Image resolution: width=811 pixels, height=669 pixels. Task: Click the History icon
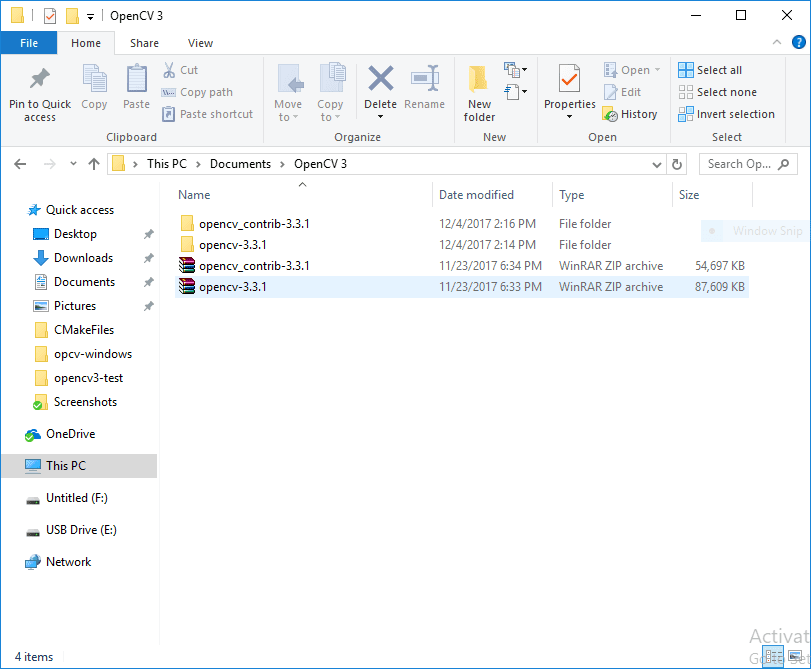610,114
